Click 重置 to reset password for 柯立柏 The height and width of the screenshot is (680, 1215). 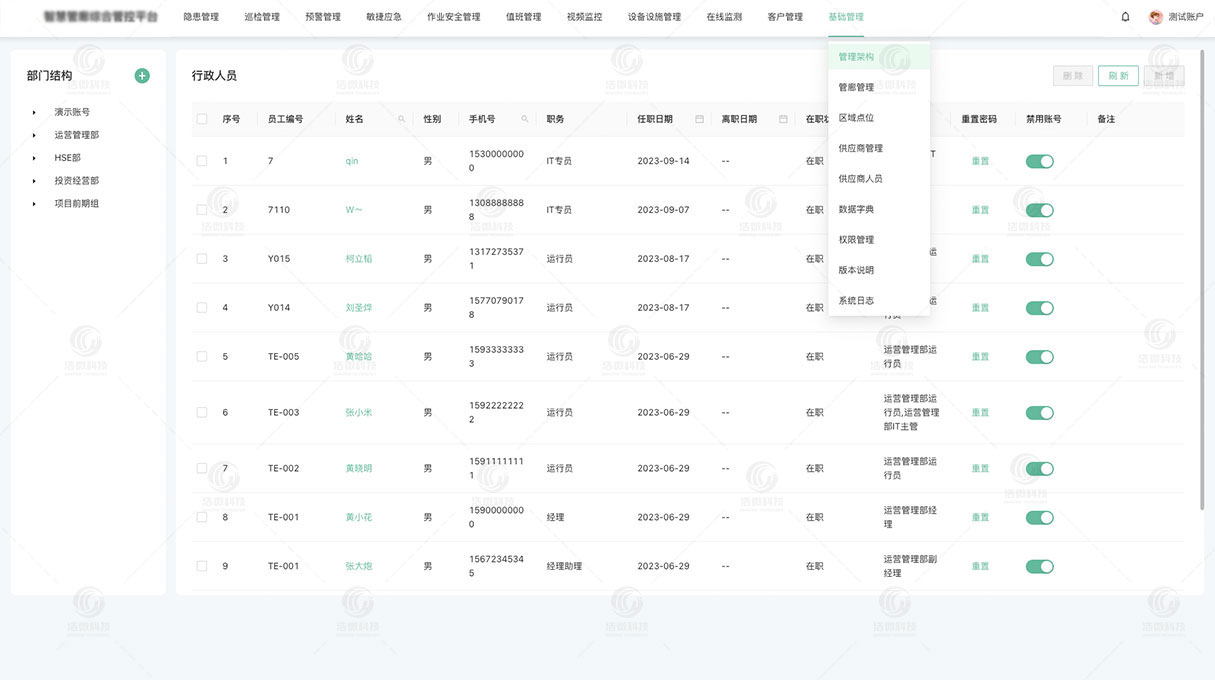(979, 258)
